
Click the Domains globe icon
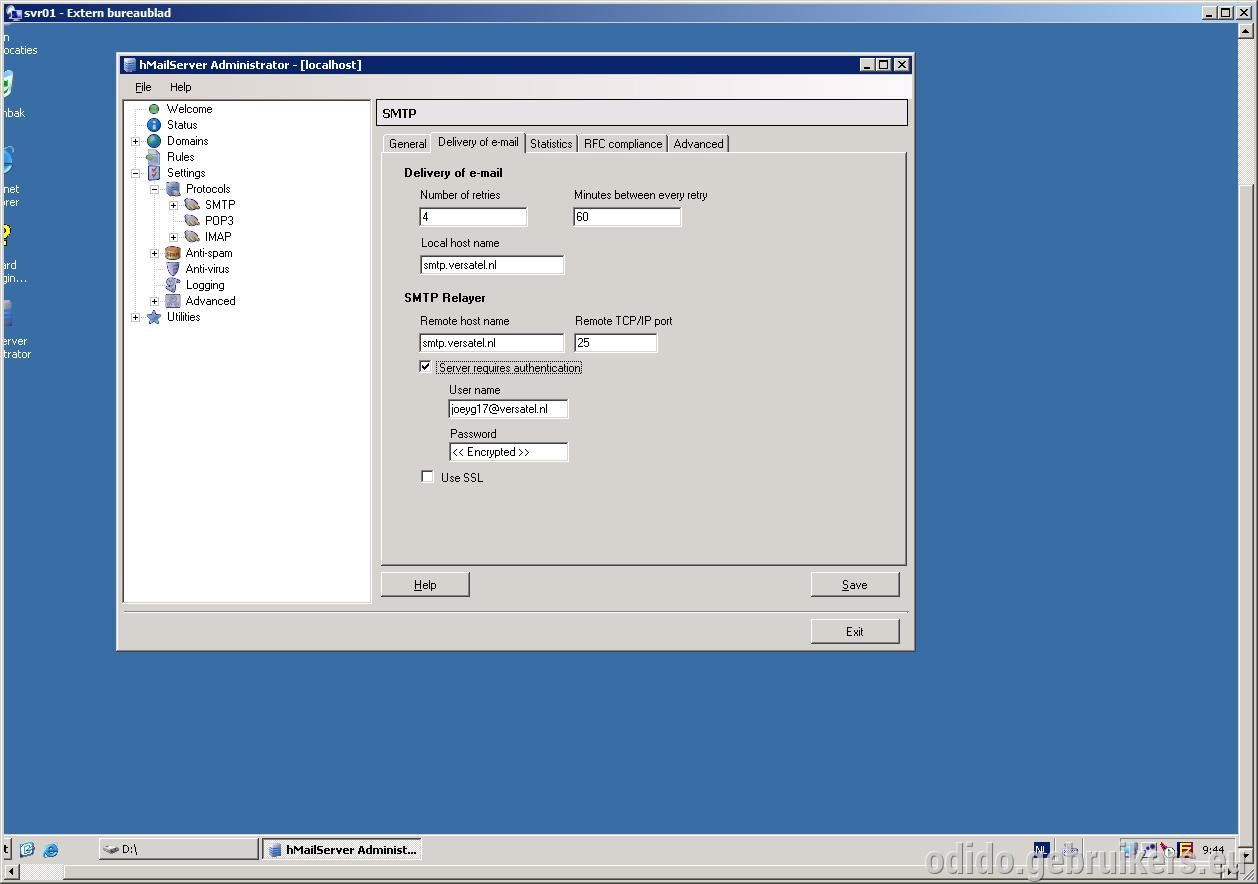tap(154, 141)
